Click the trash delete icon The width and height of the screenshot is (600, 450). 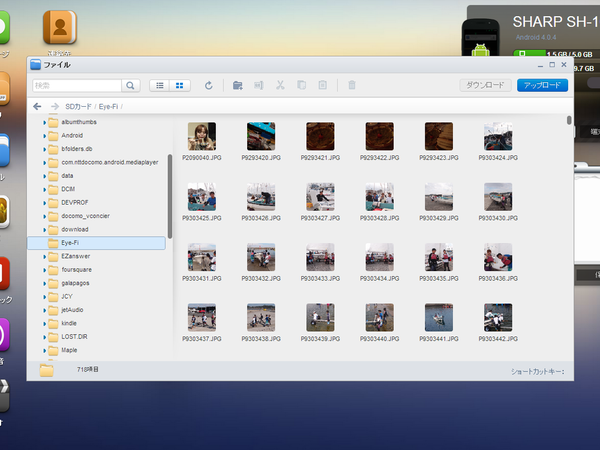coord(352,85)
